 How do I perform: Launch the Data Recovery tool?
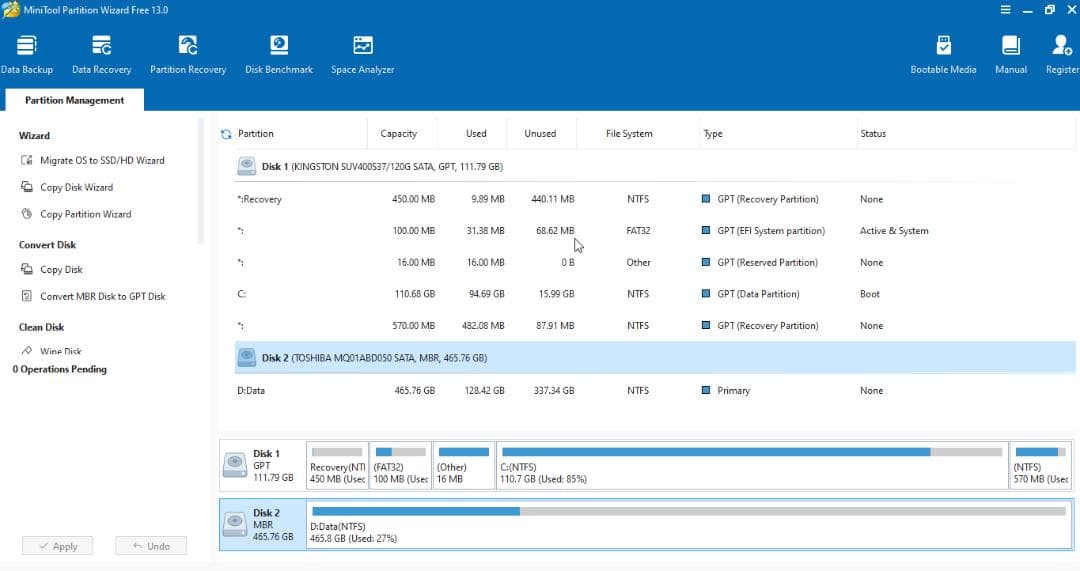coord(101,54)
